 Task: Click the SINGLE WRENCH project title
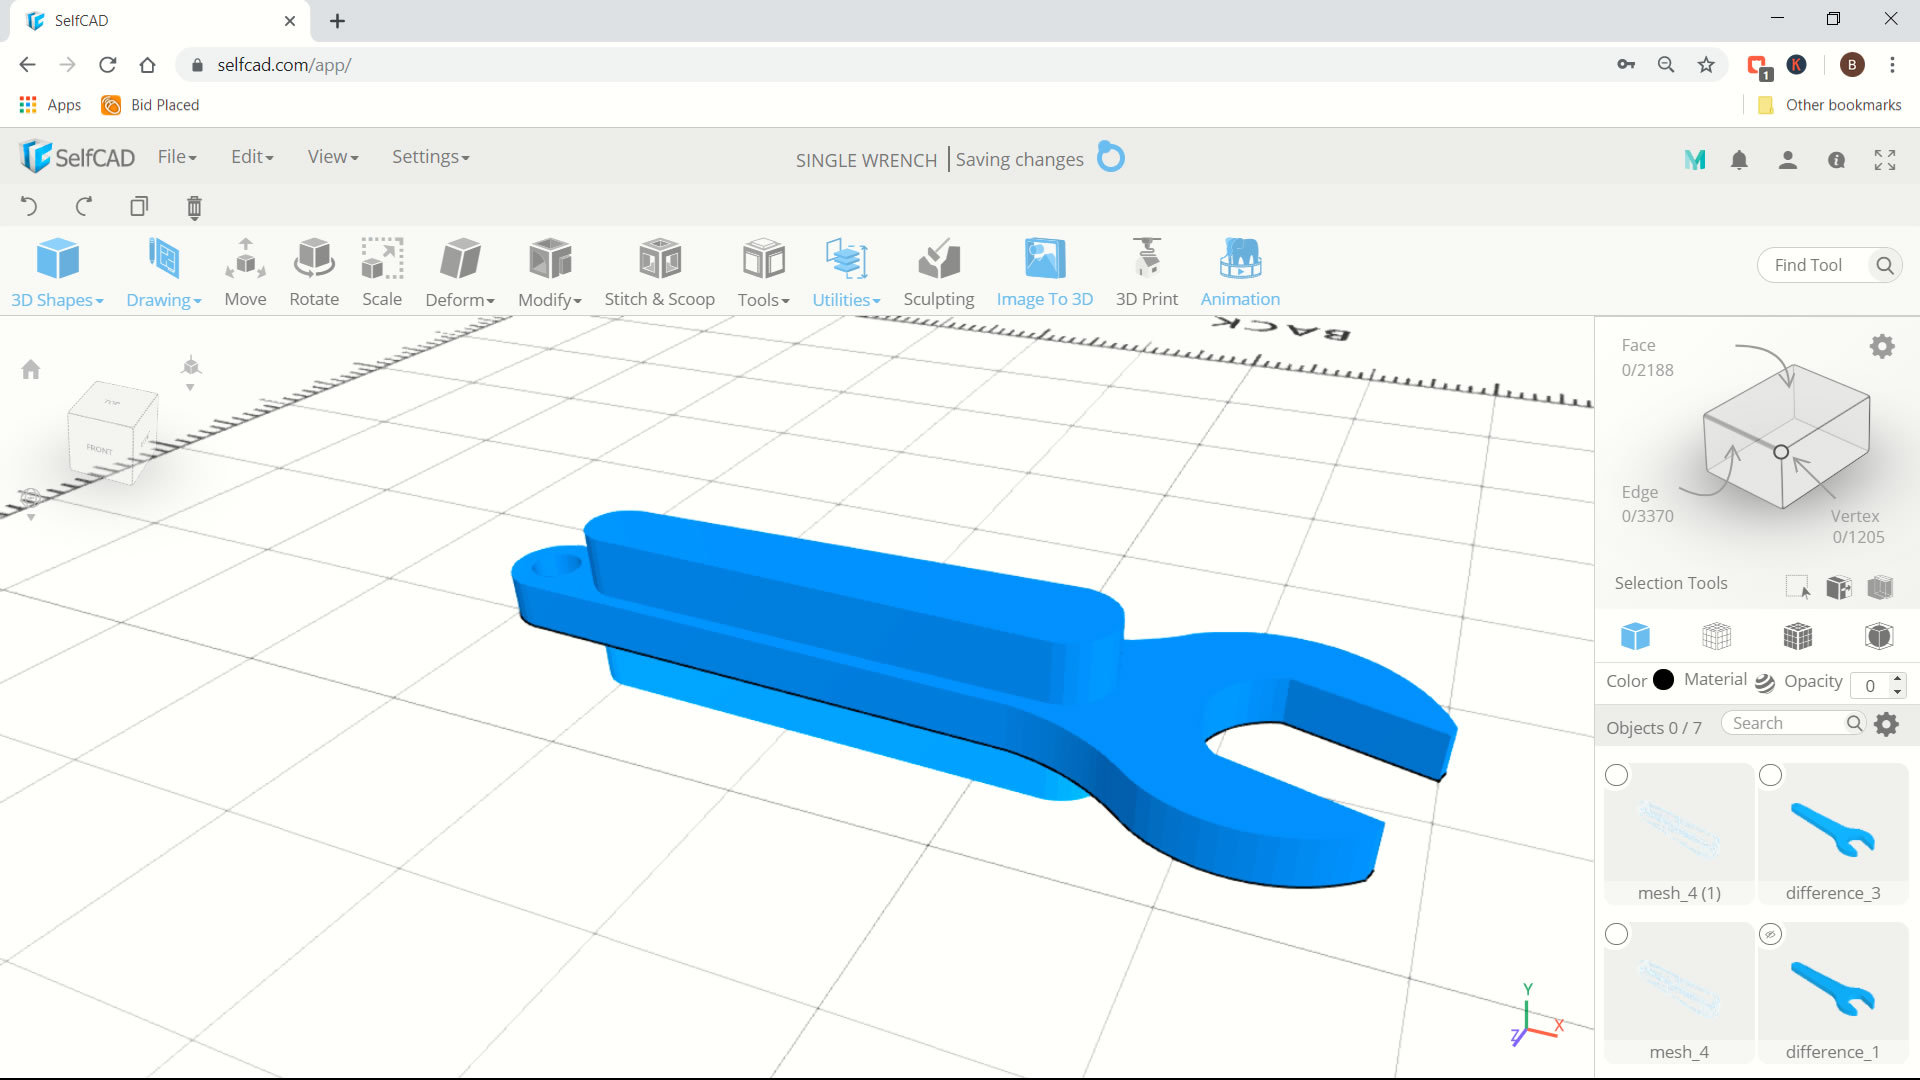pos(866,160)
